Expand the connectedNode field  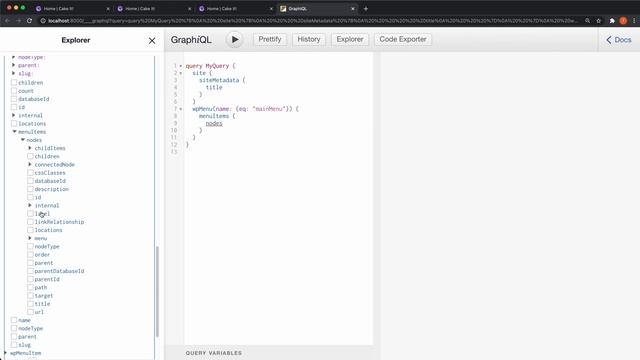[30, 164]
